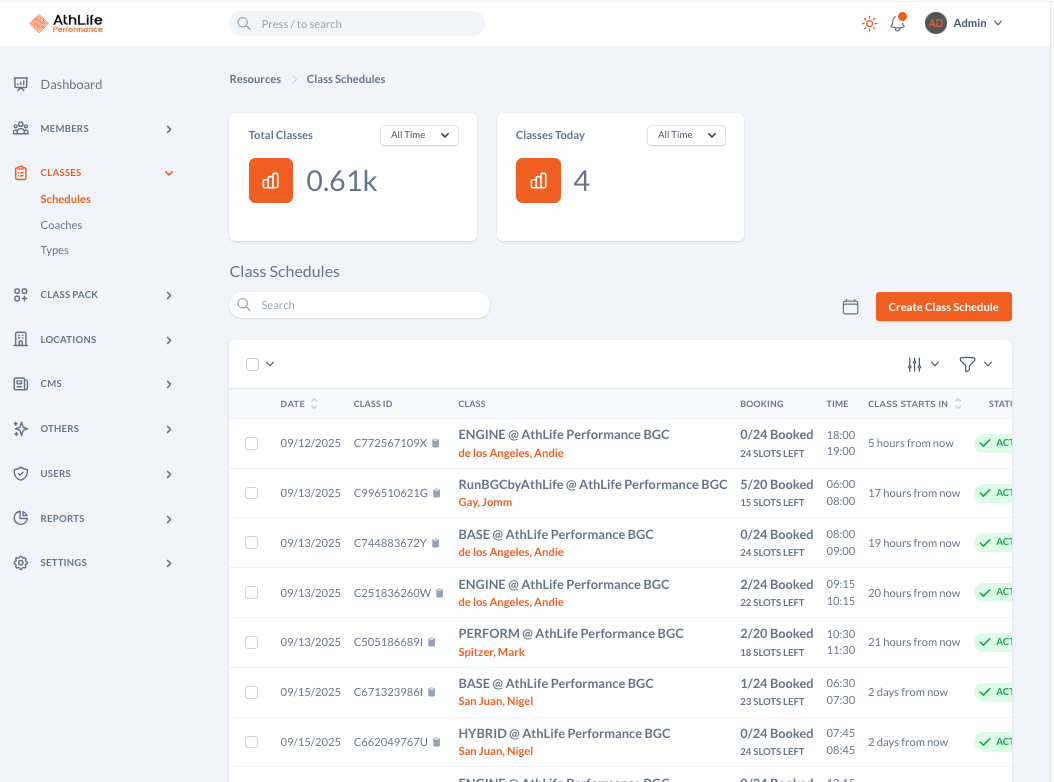Click the Create Class Schedule button
1054x782 pixels.
pyautogui.click(x=943, y=307)
